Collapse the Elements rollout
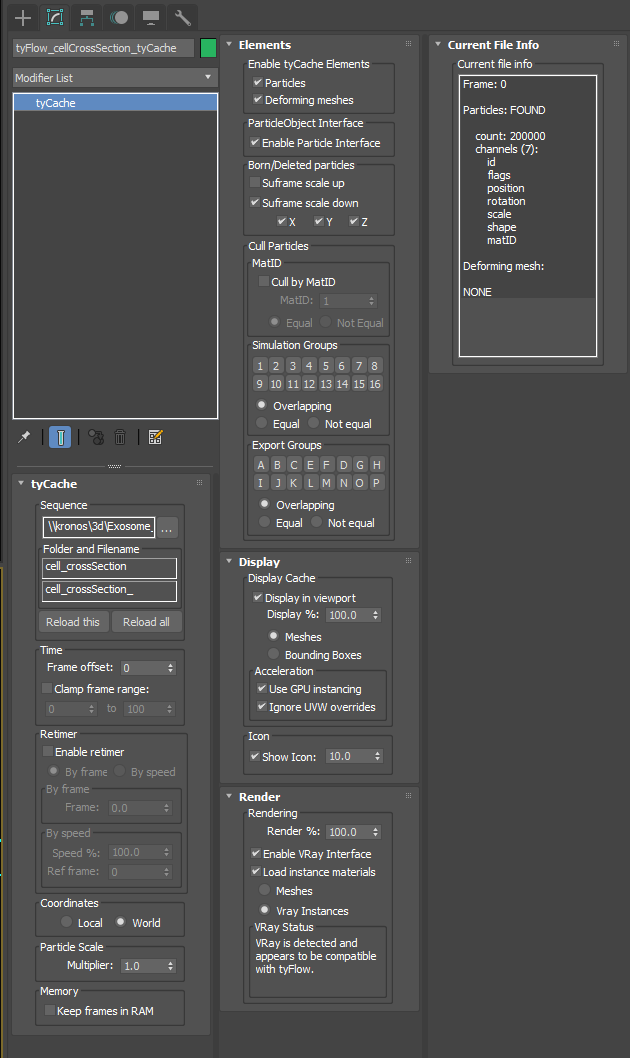This screenshot has height=1058, width=630. [229, 45]
